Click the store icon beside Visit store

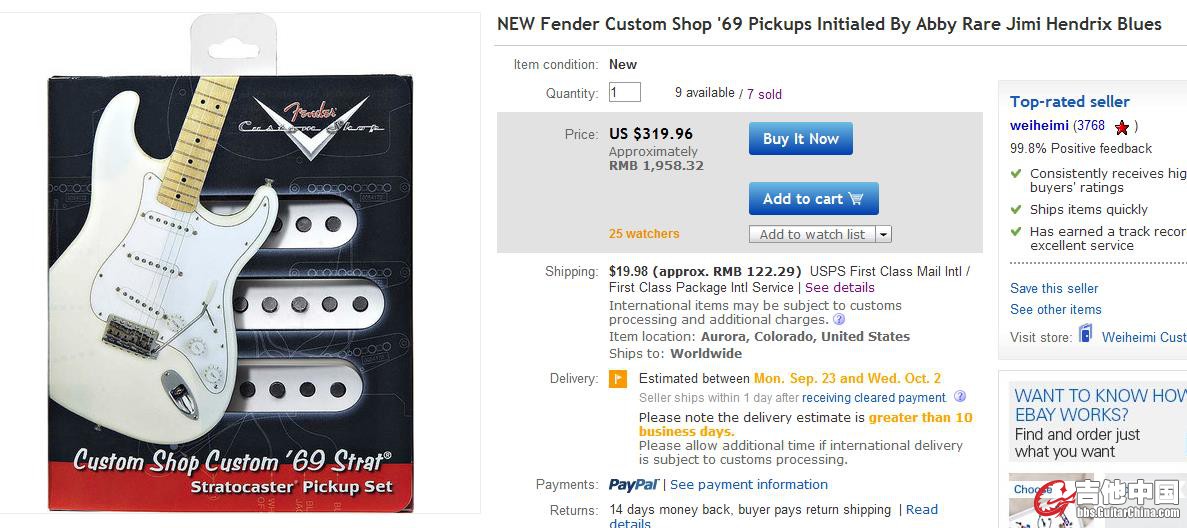(x=1086, y=335)
